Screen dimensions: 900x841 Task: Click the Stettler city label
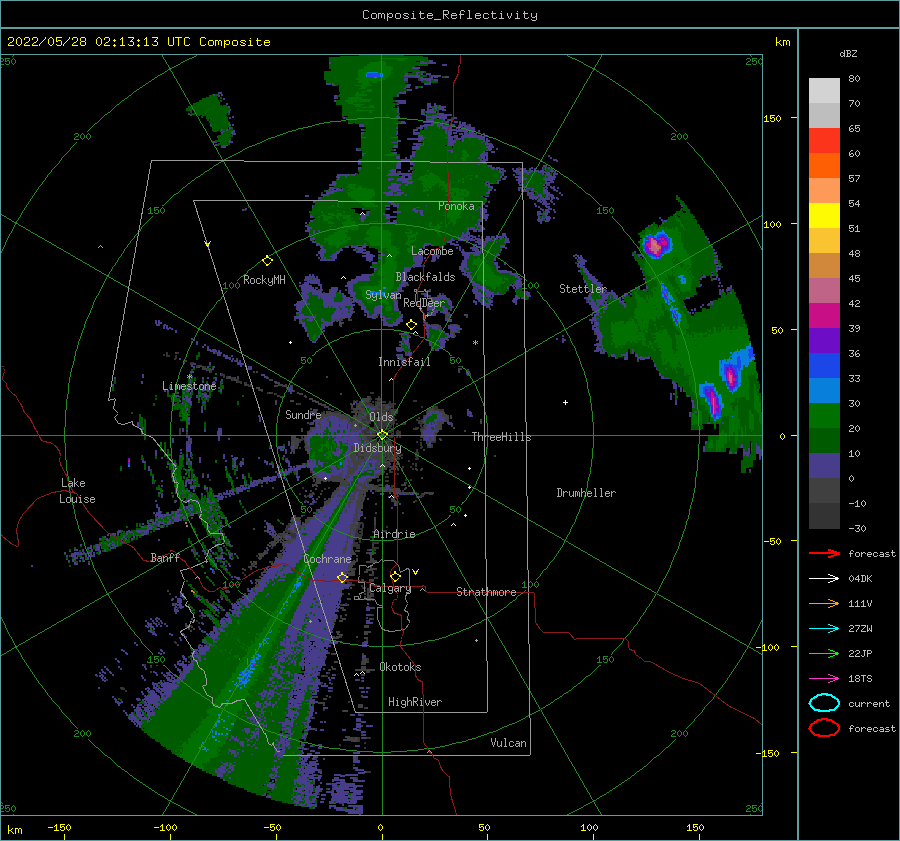coord(583,289)
